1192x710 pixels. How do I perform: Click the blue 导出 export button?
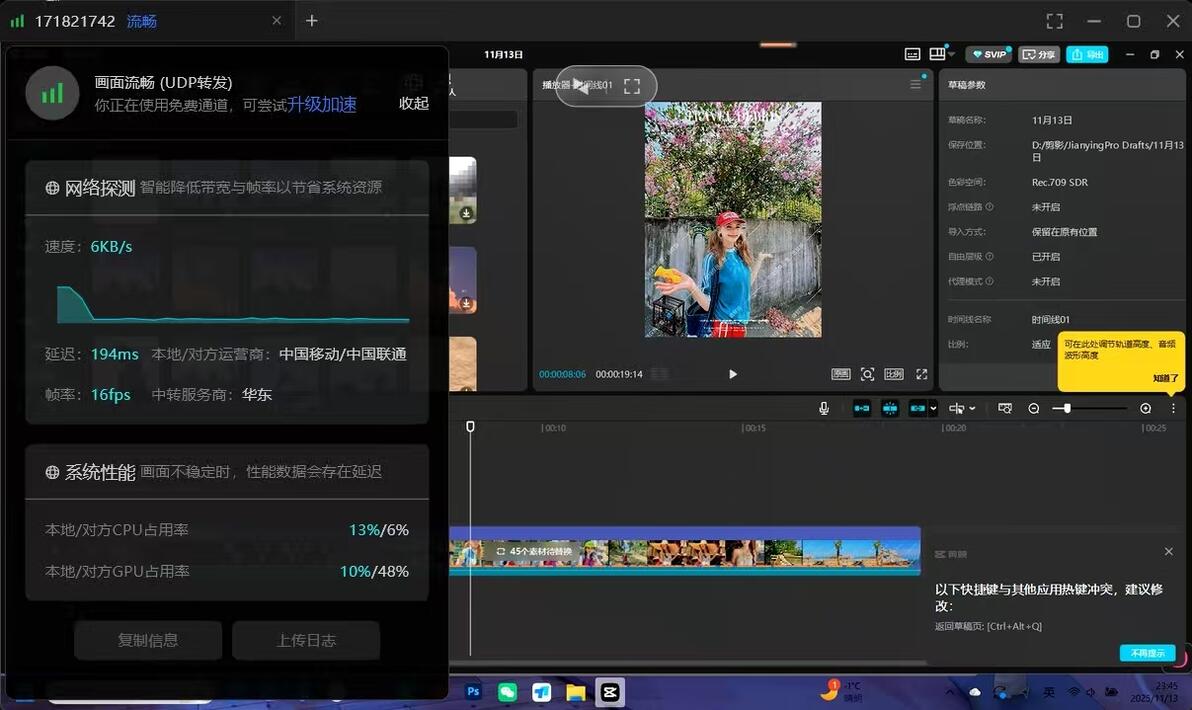click(1087, 54)
